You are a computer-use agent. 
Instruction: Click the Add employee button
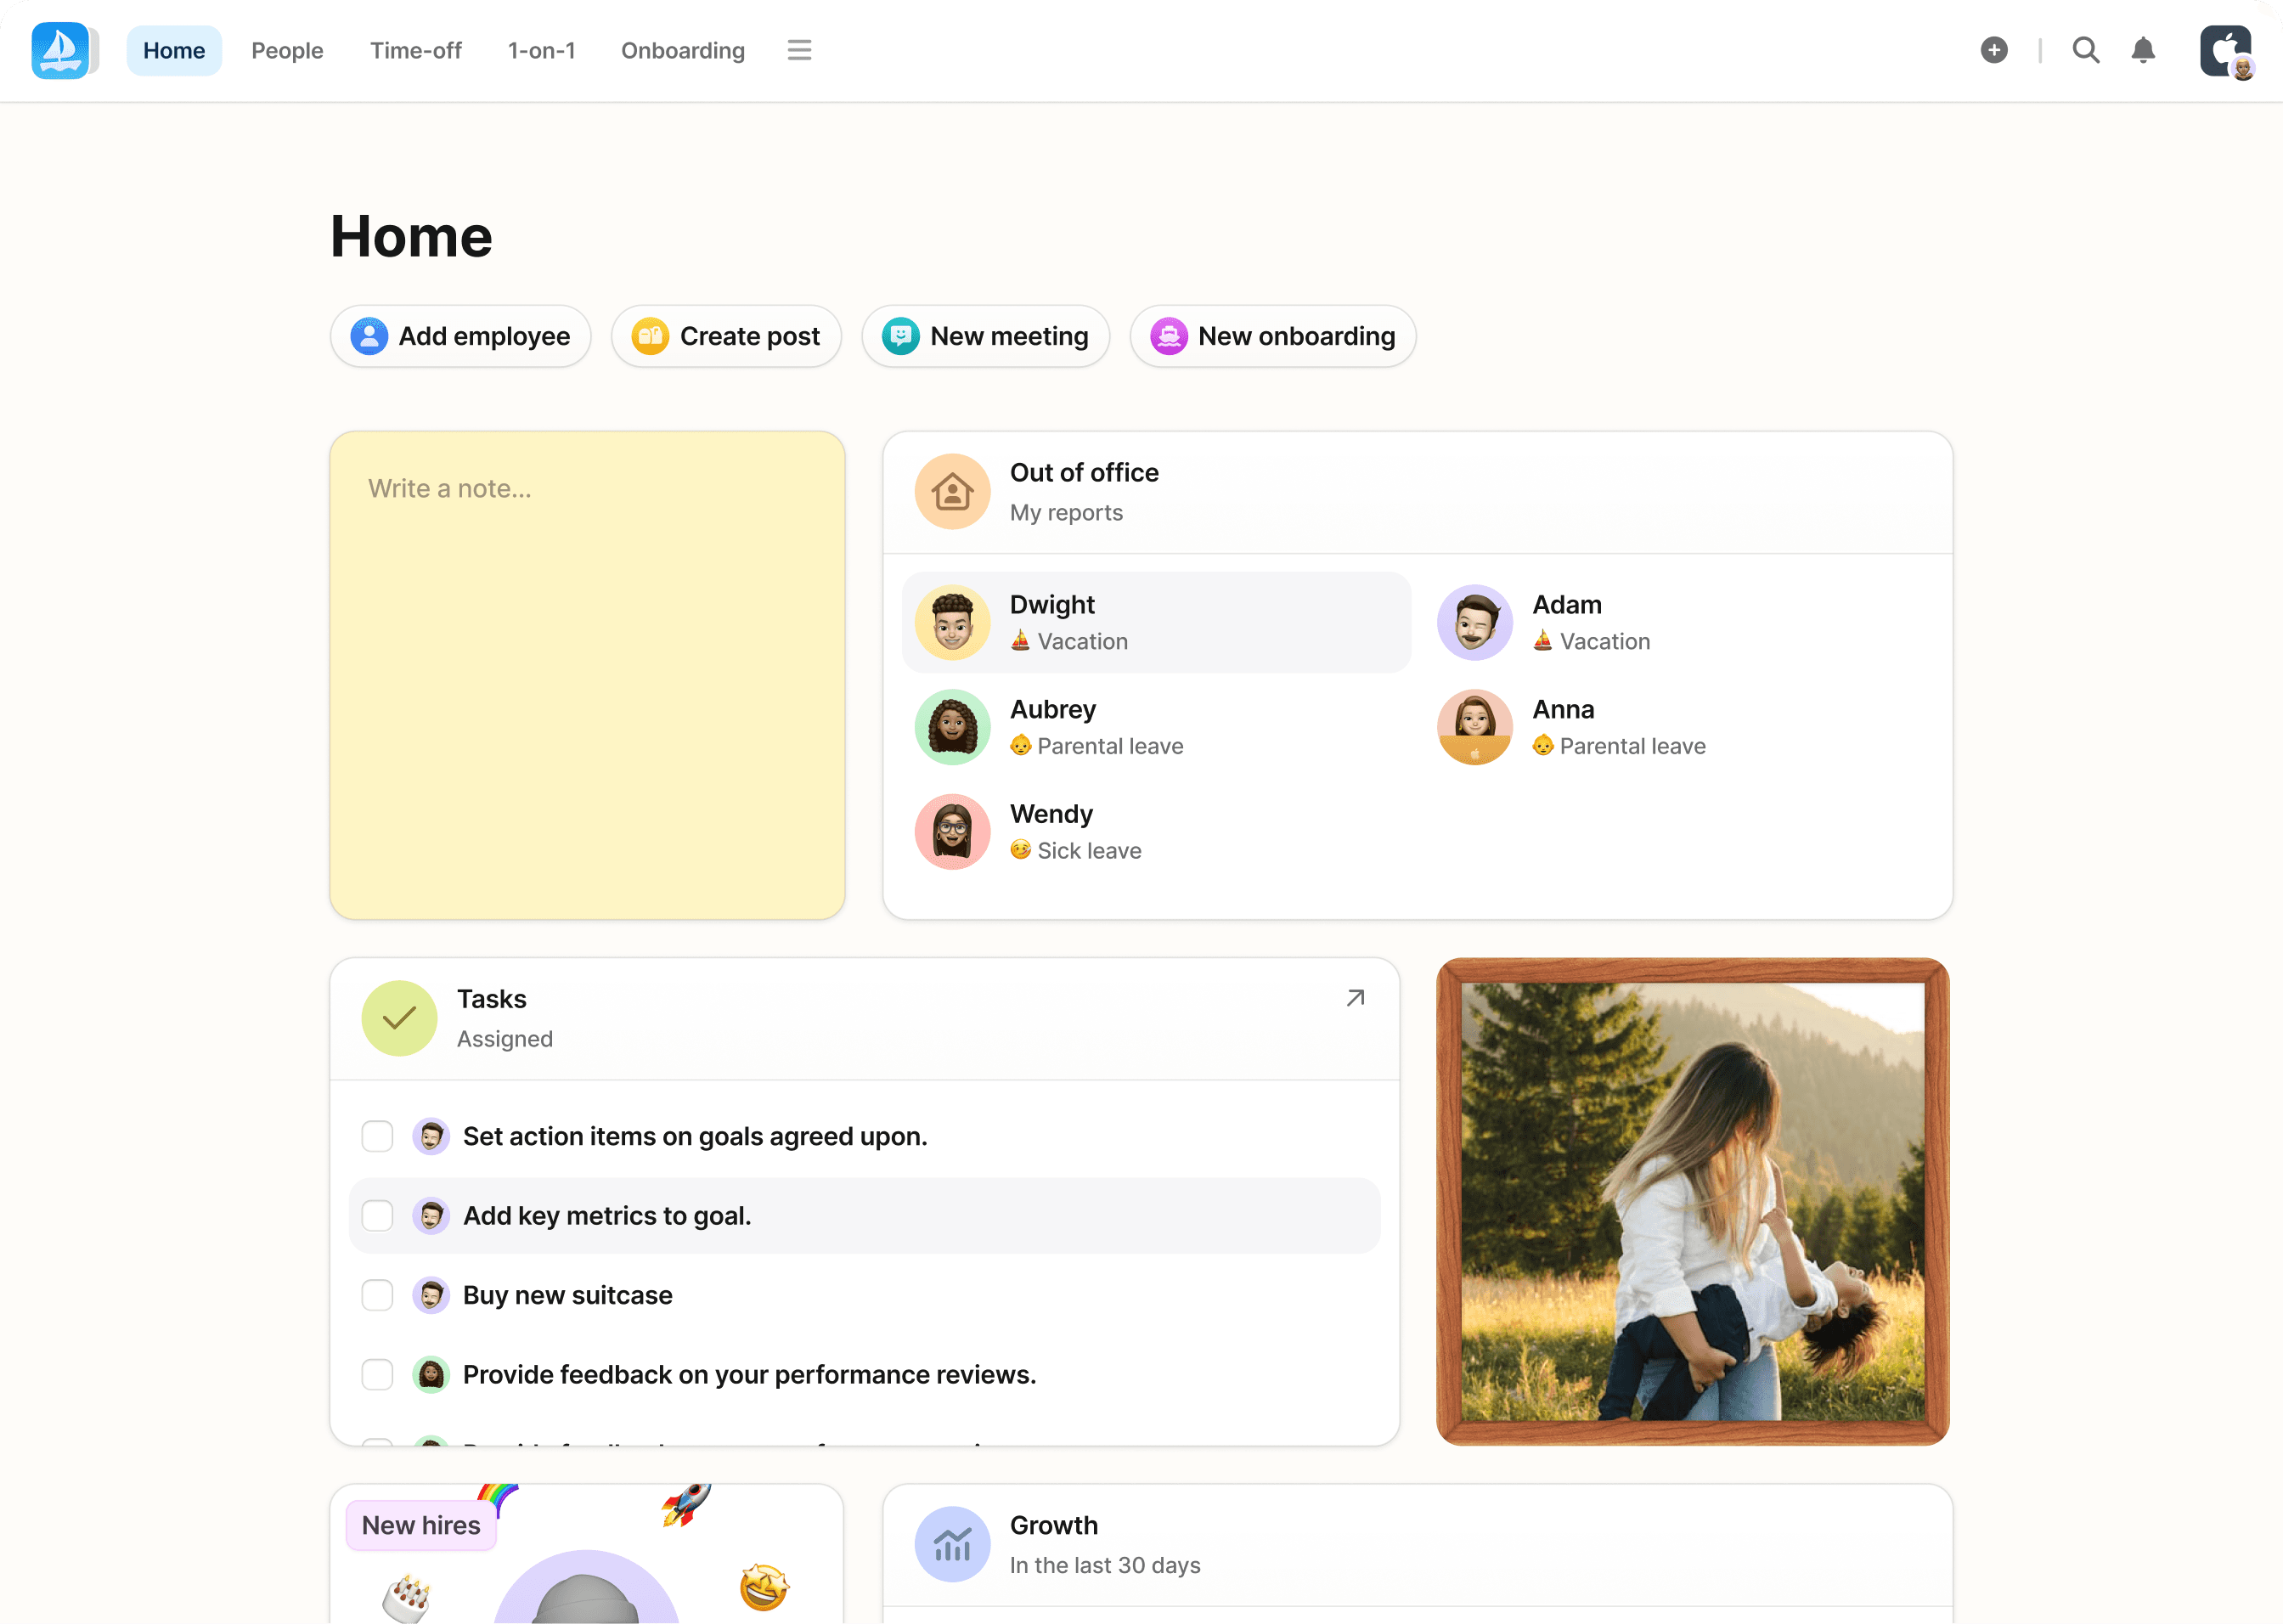[460, 336]
